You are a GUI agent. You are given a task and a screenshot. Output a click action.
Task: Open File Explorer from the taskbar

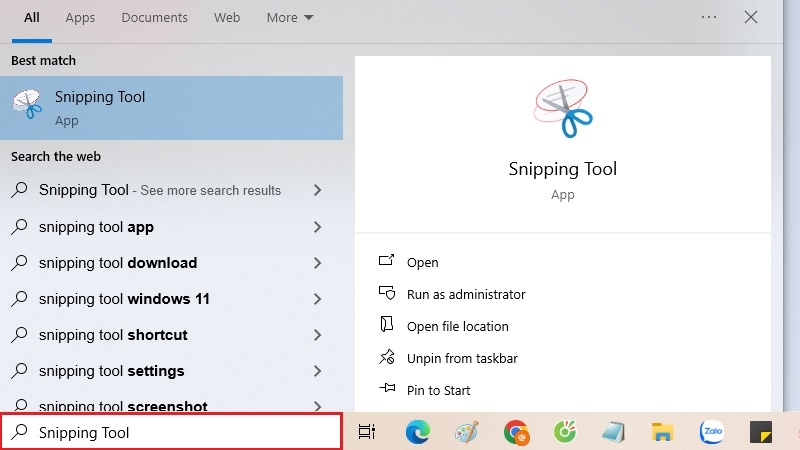(662, 432)
